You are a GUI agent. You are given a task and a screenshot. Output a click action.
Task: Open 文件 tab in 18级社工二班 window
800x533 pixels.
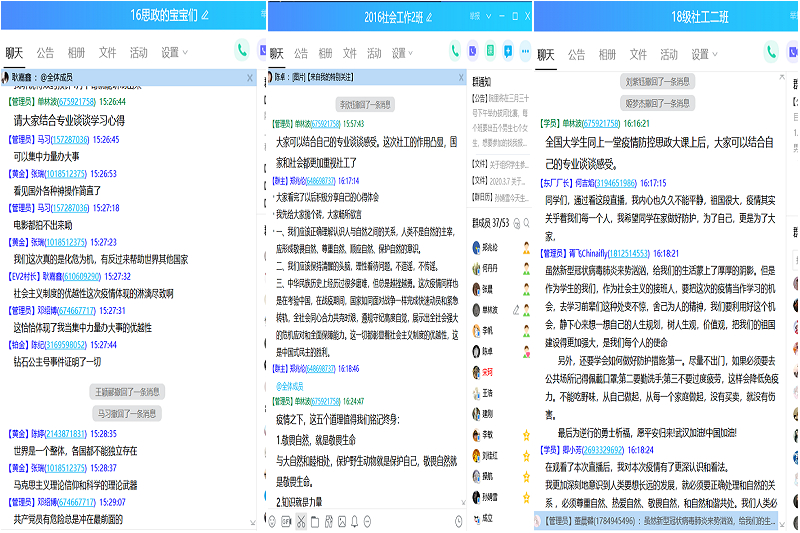[638, 54]
